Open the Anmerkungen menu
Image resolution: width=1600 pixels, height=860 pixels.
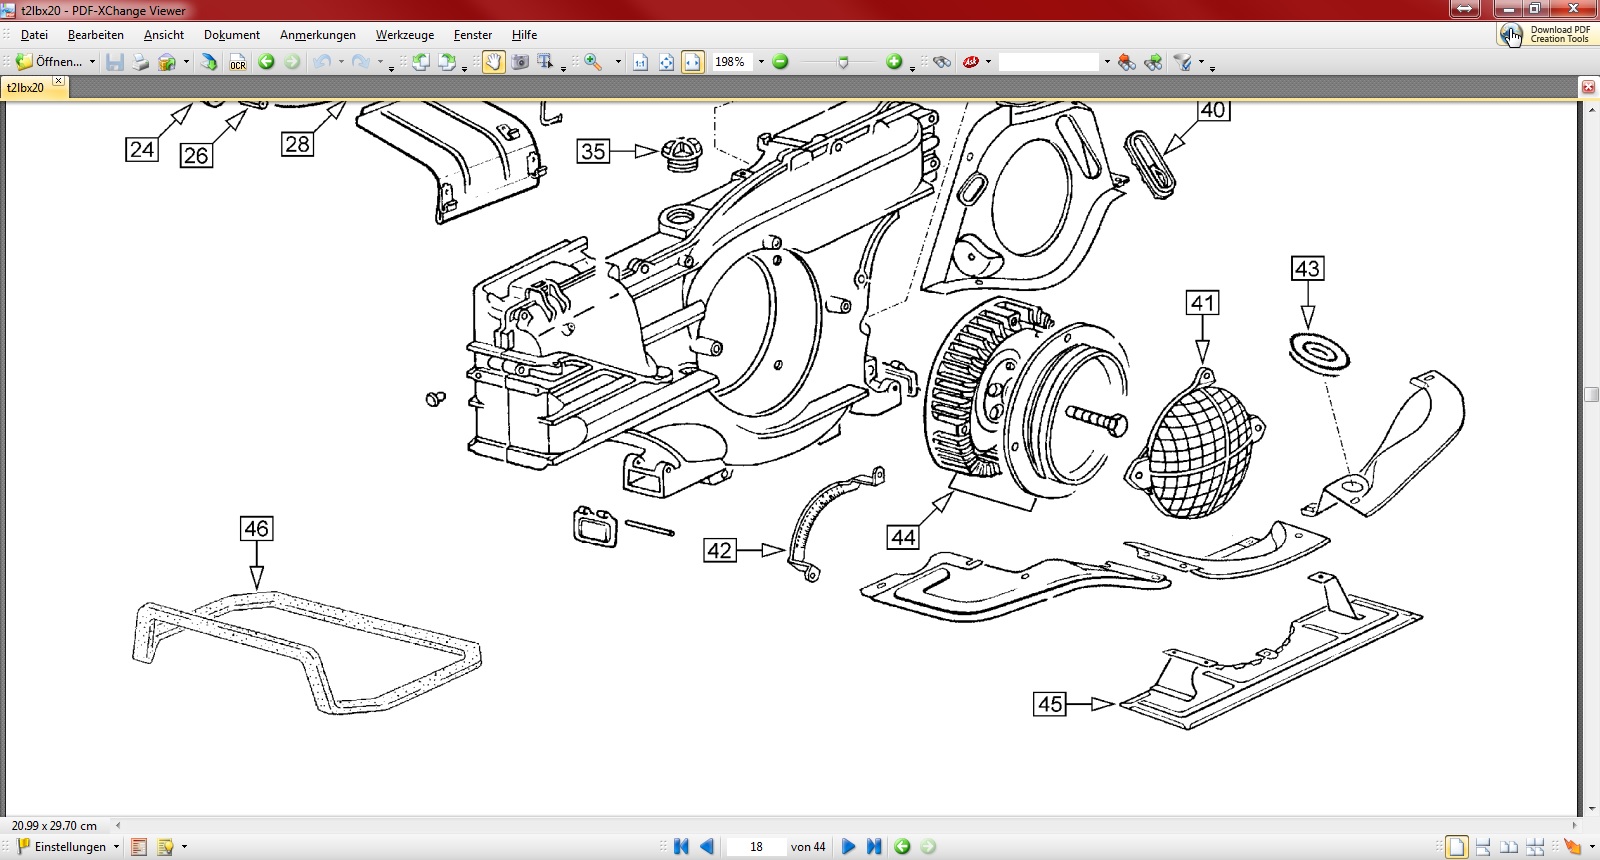(x=317, y=35)
